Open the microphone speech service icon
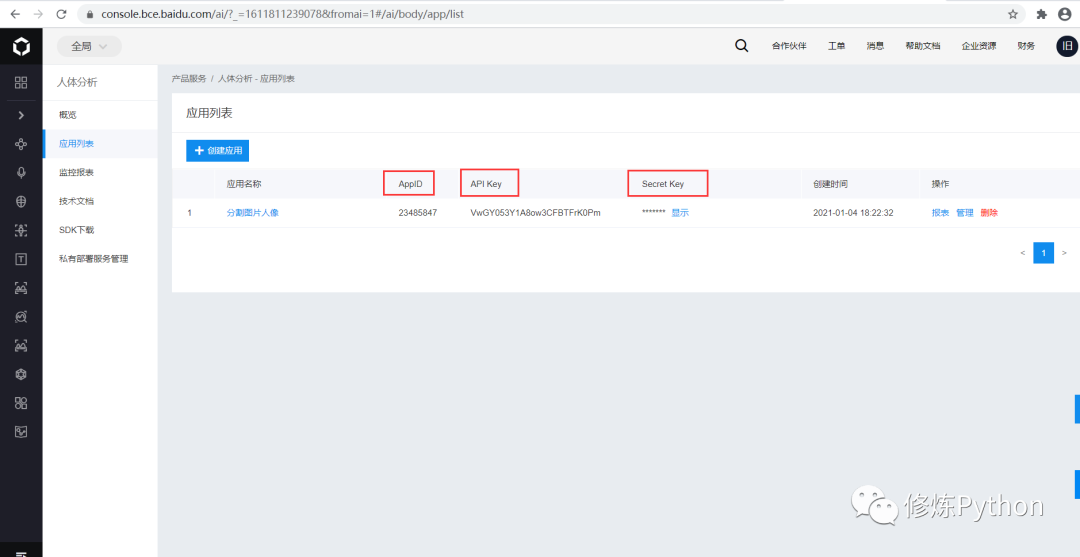 point(21,173)
